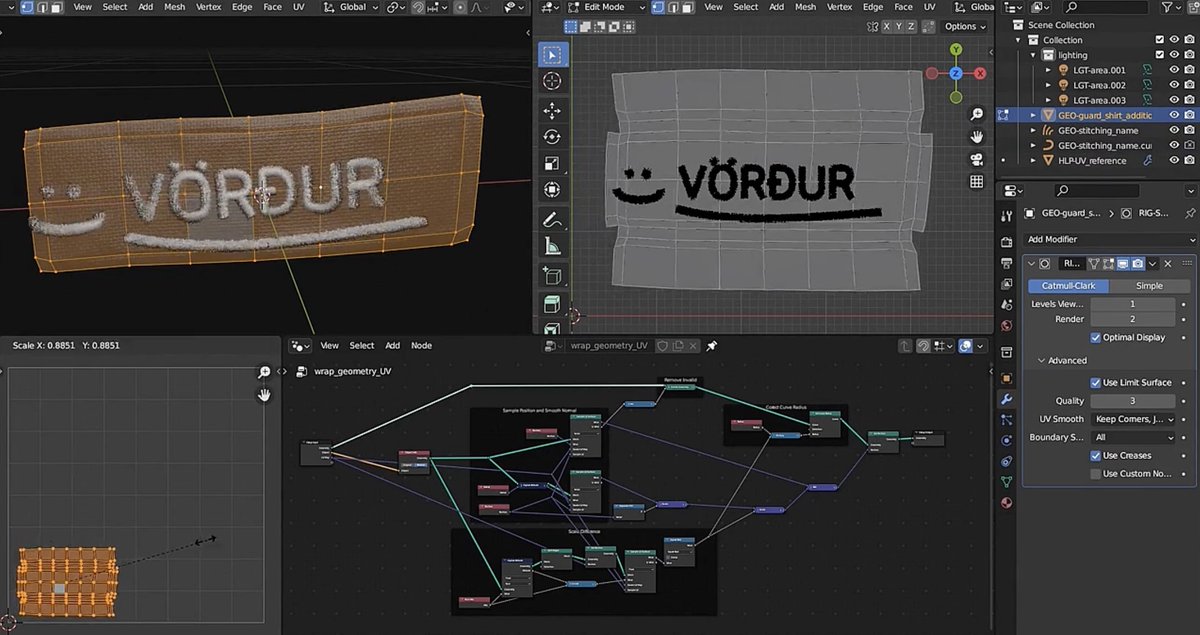The image size is (1200, 635).
Task: Open the Modifier properties wrench tab
Action: 1007,398
